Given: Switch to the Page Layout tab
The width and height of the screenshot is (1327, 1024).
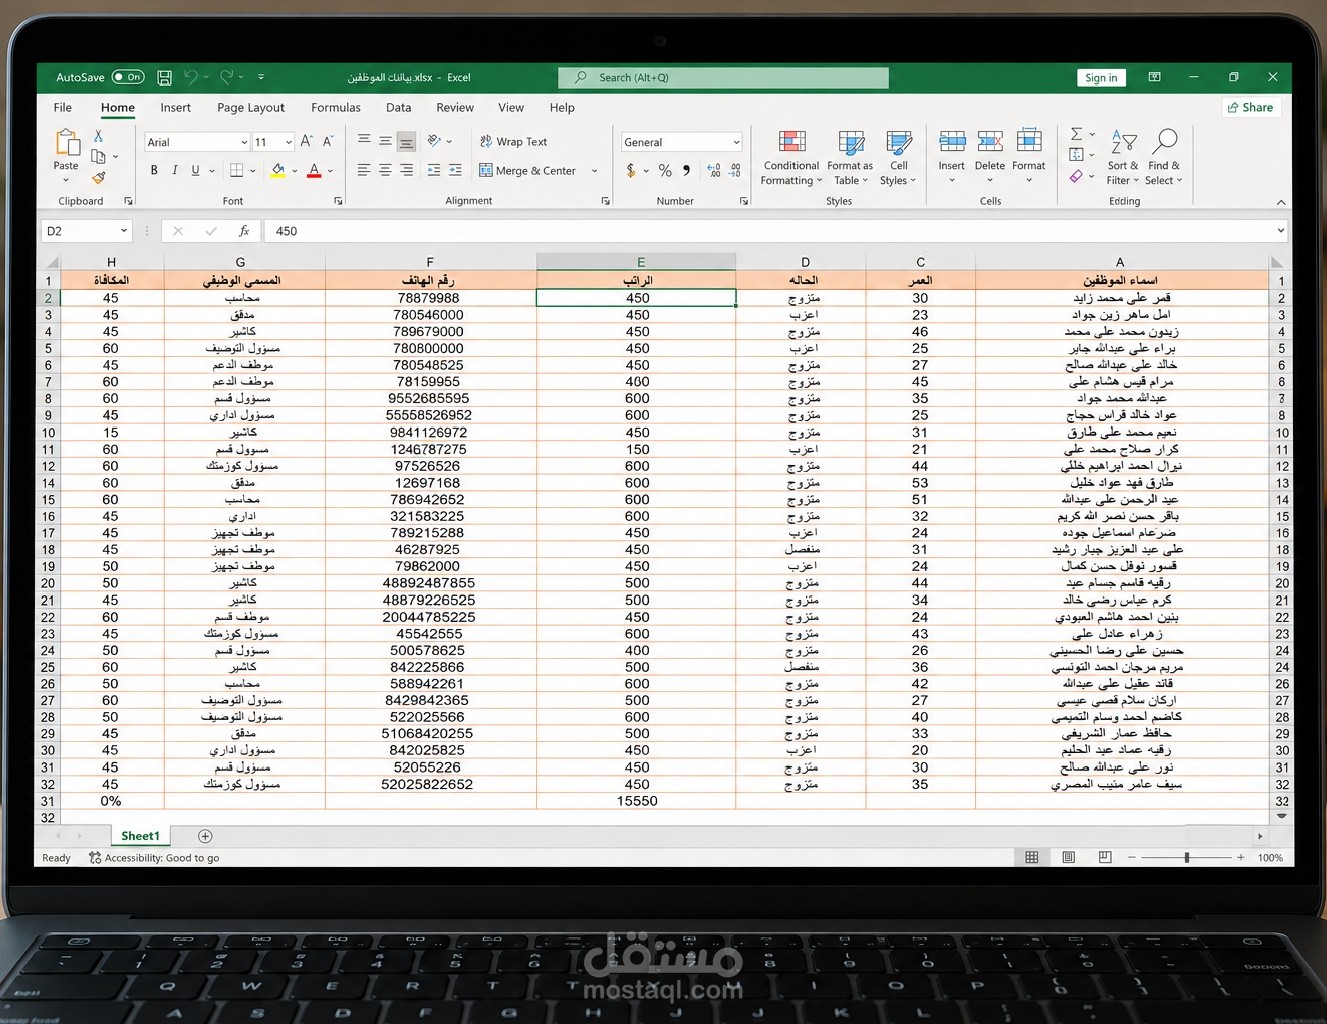Looking at the screenshot, I should [251, 108].
